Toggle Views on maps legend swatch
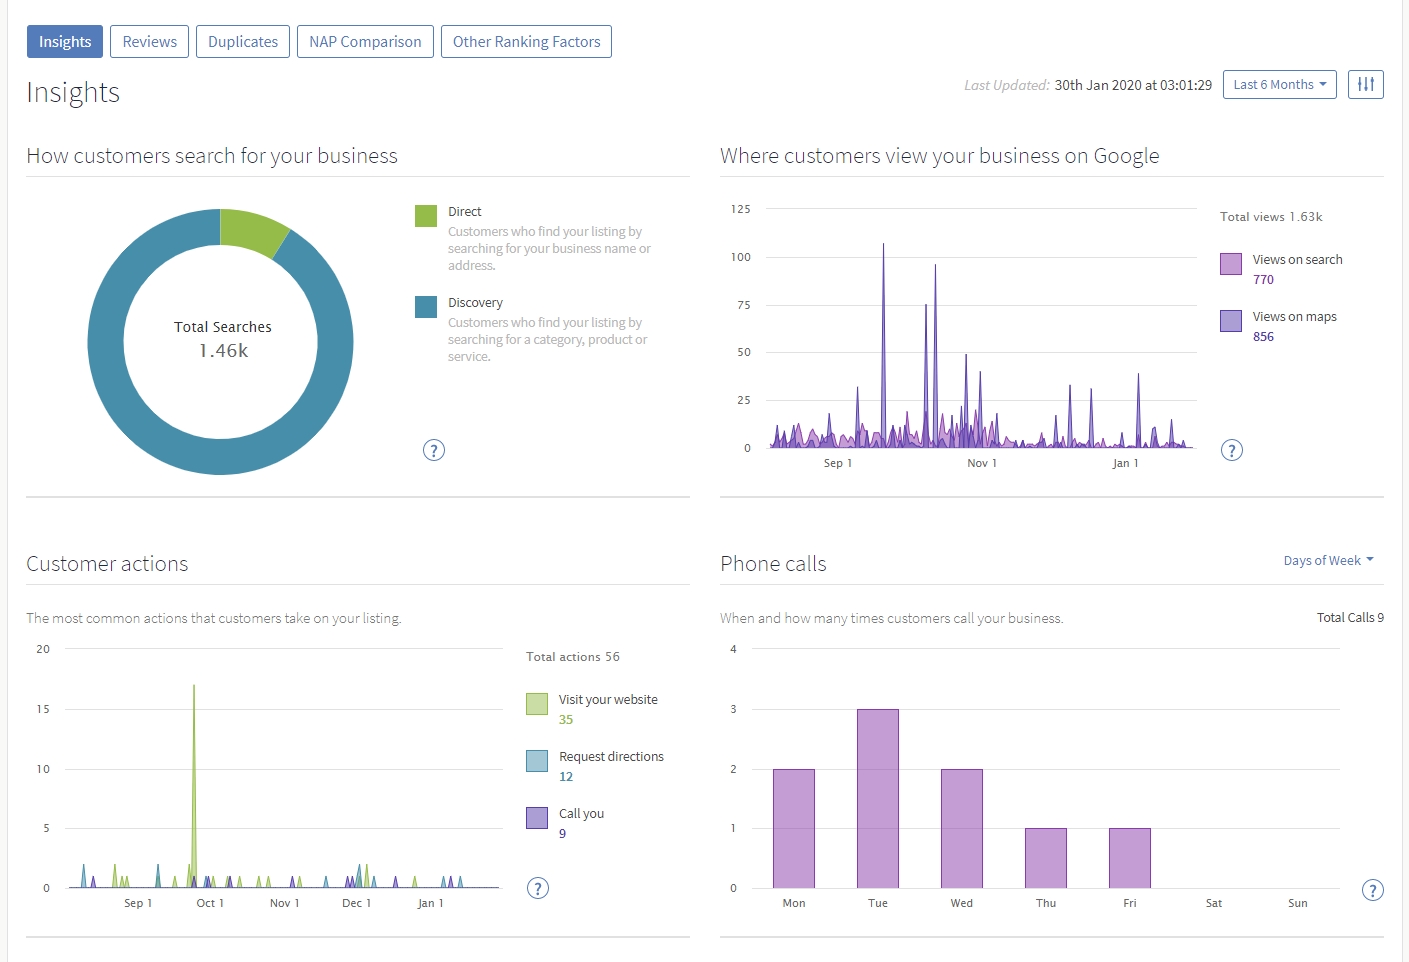Screen dimensions: 1409x962 (1231, 321)
